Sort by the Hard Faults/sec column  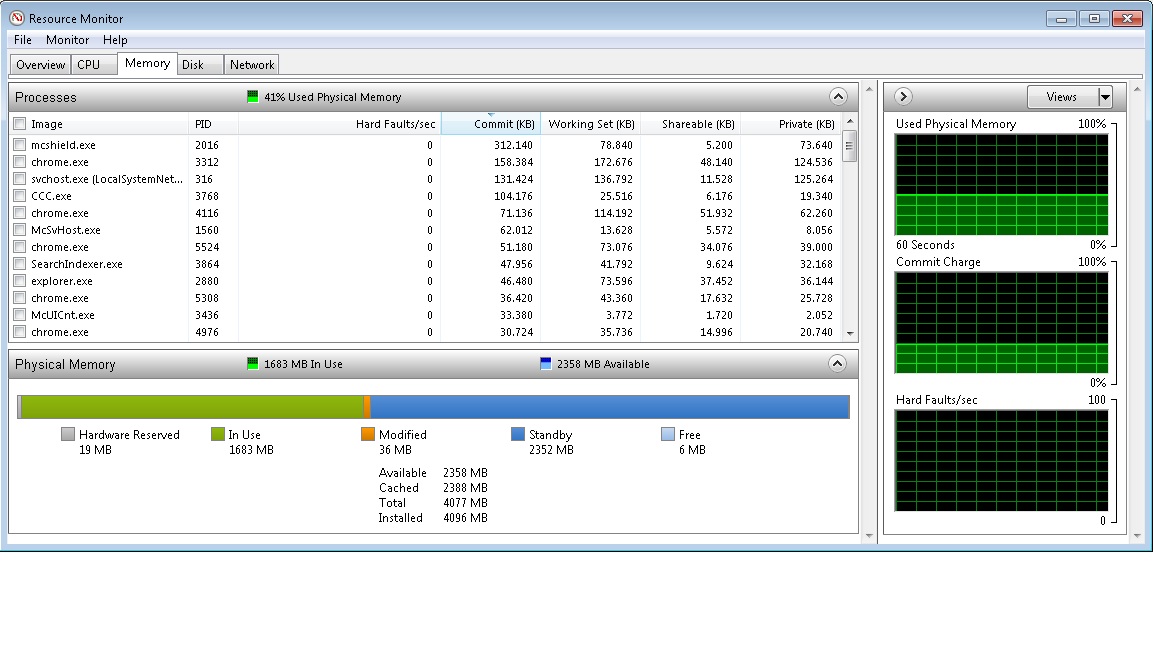coord(340,124)
